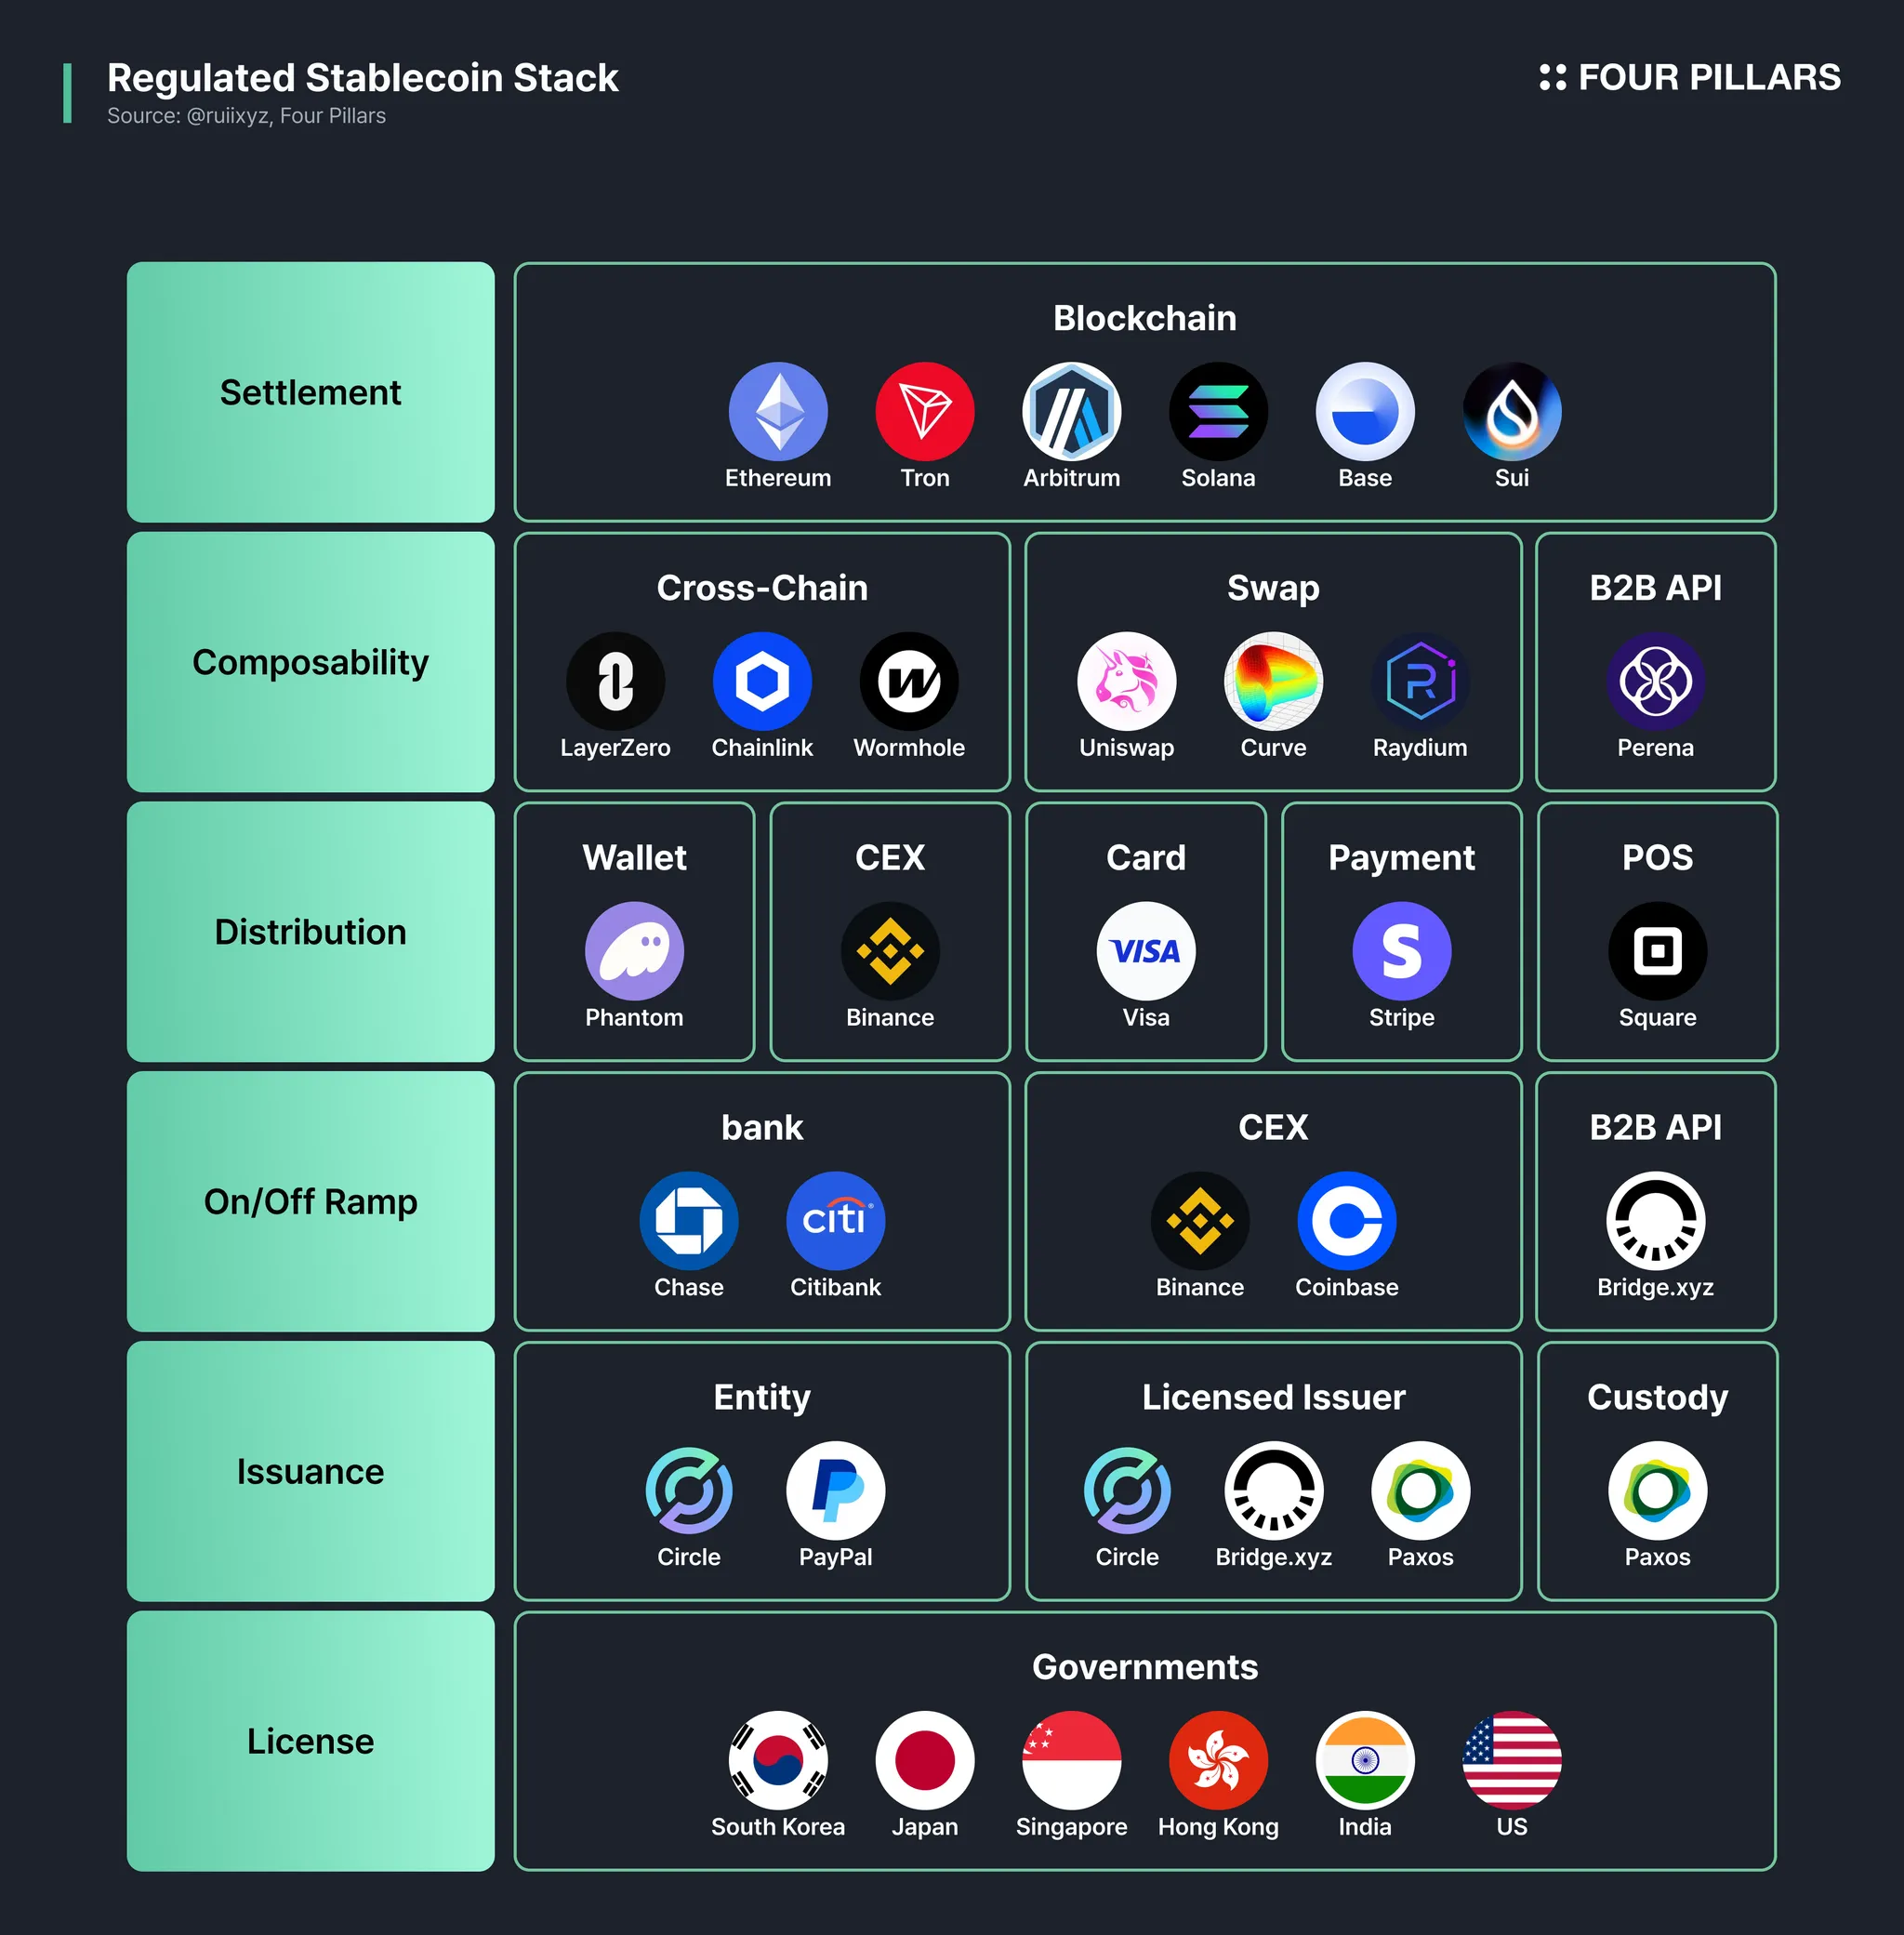Click the US flag icon

point(1512,1760)
